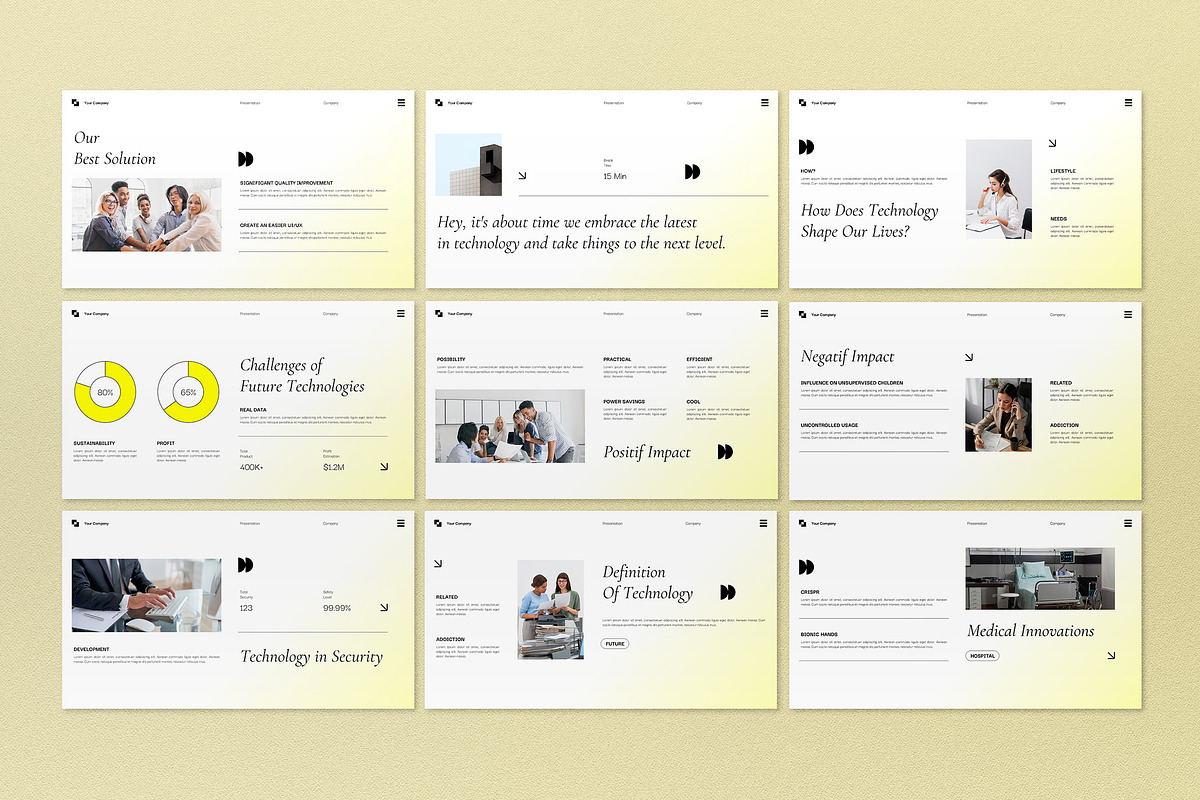Image resolution: width=1200 pixels, height=800 pixels.
Task: Click the HOSPITAL pill button
Action: [x=982, y=656]
